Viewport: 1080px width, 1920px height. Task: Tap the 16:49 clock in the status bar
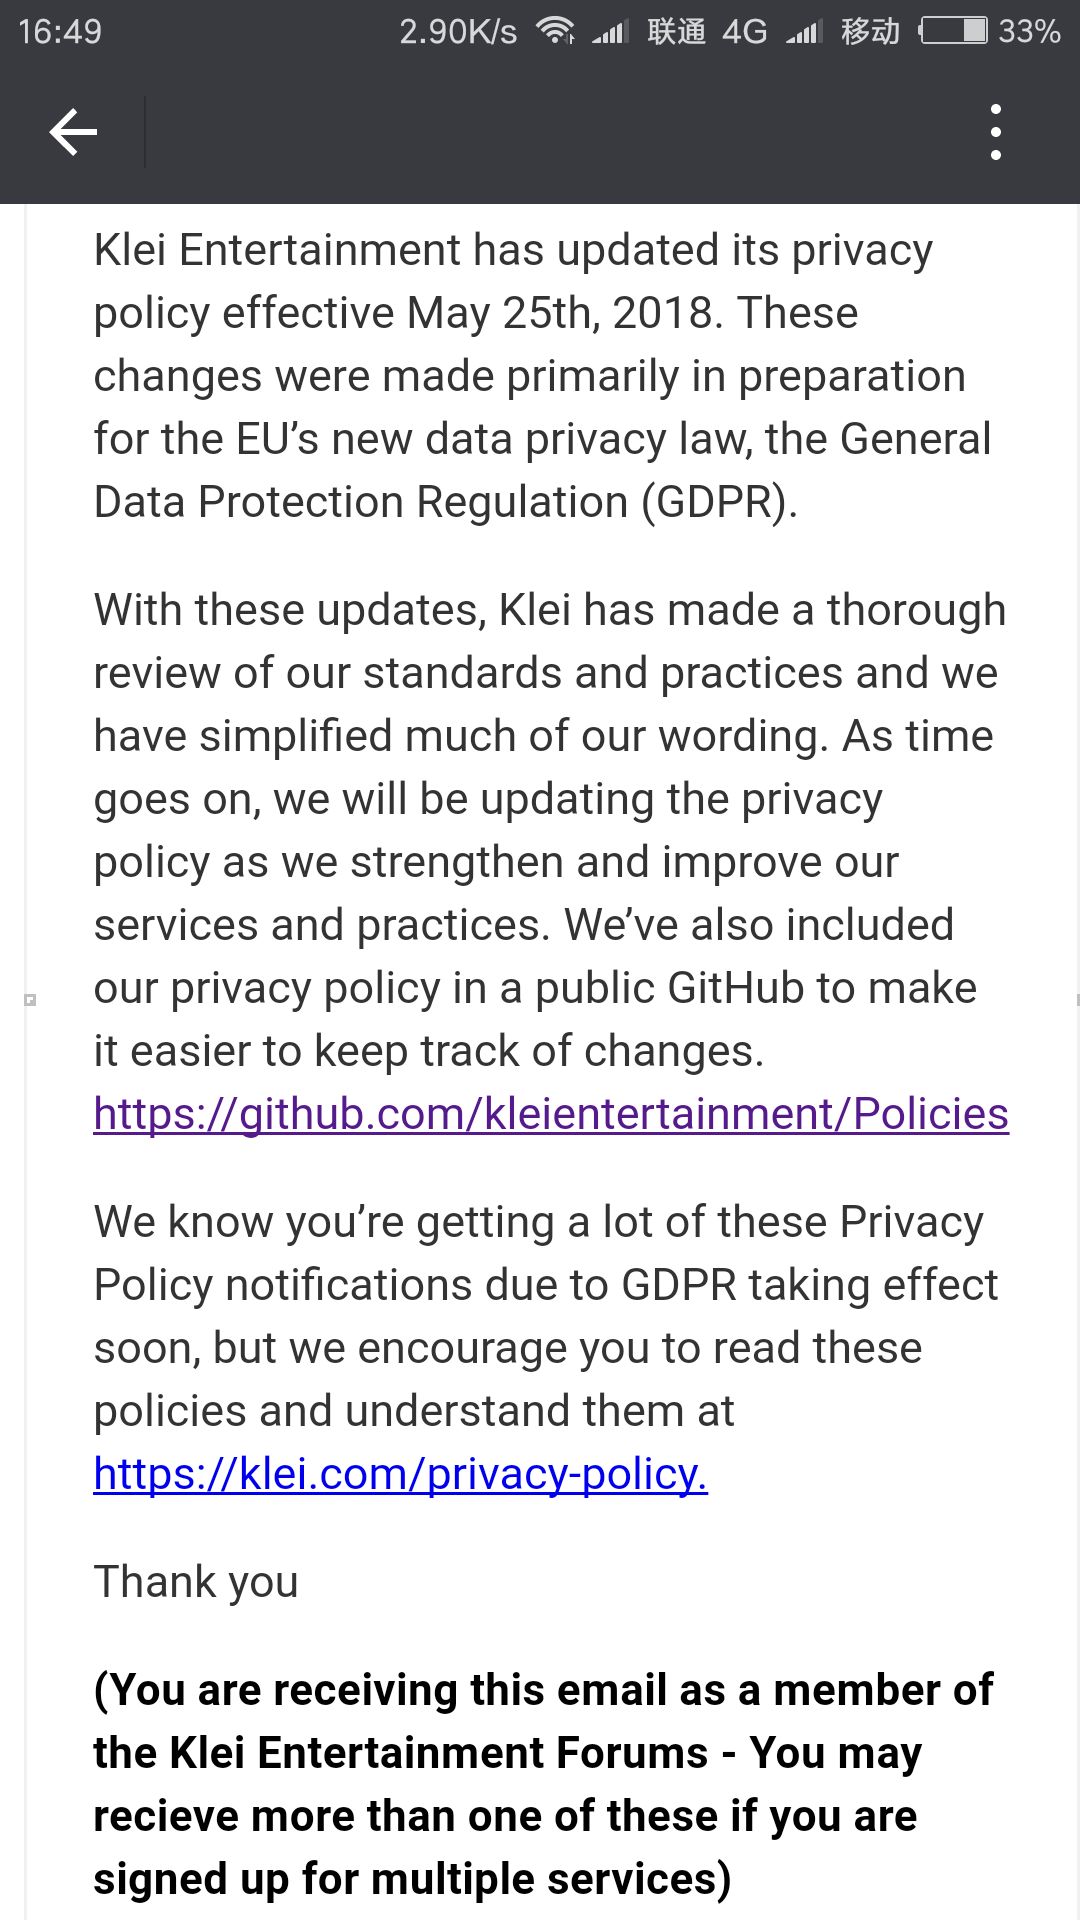[60, 31]
